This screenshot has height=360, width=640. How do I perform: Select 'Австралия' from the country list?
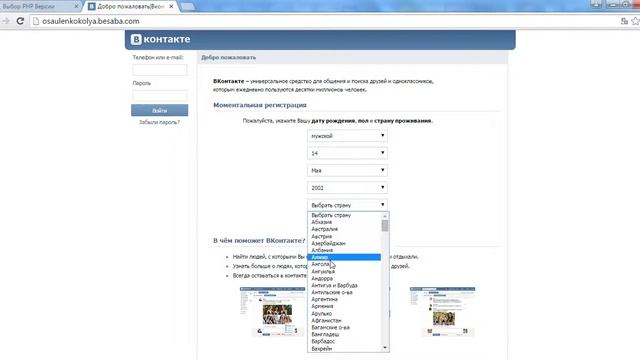344,229
